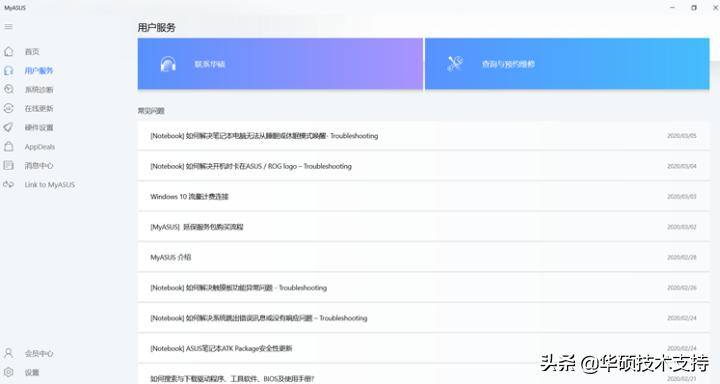Go to 首页 via the house icon
This screenshot has height=384, width=720.
point(8,51)
